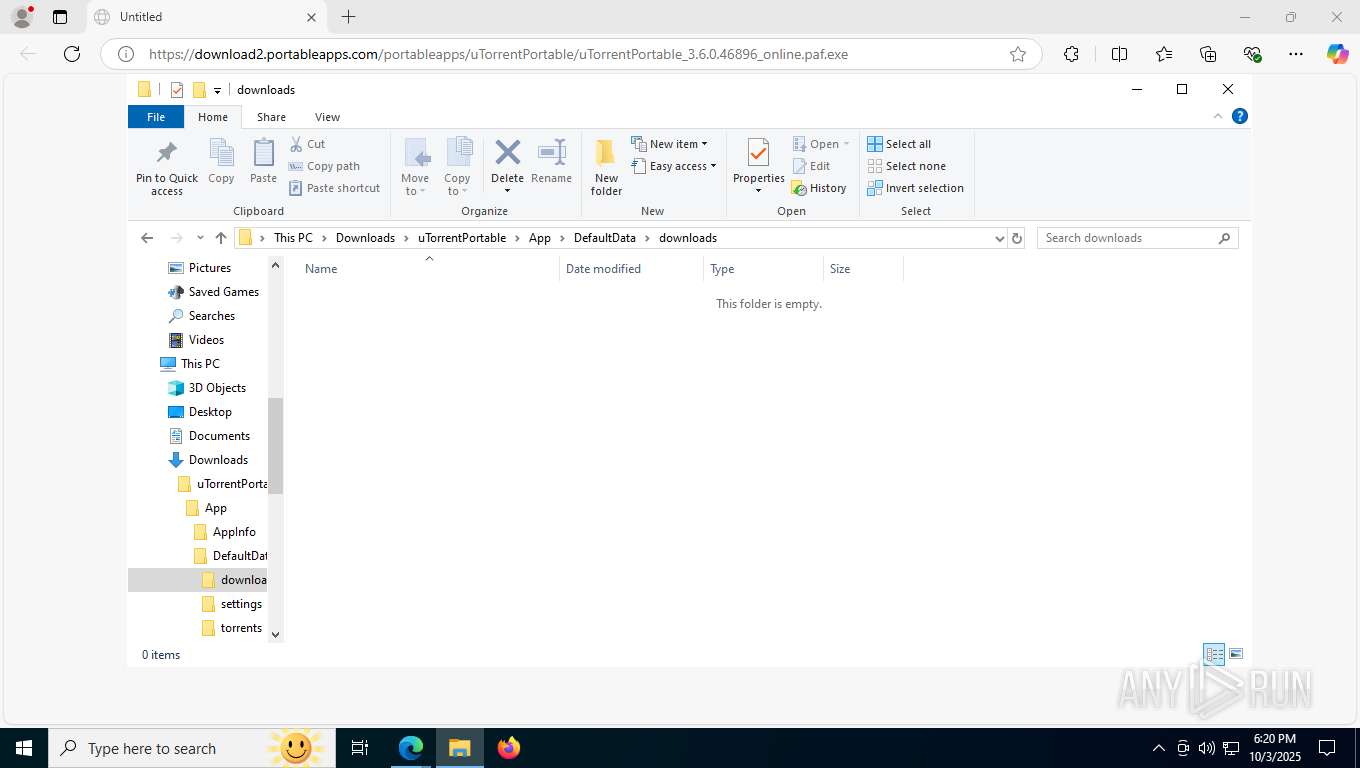
Task: Refresh the Edge browser page
Action: pos(72,54)
